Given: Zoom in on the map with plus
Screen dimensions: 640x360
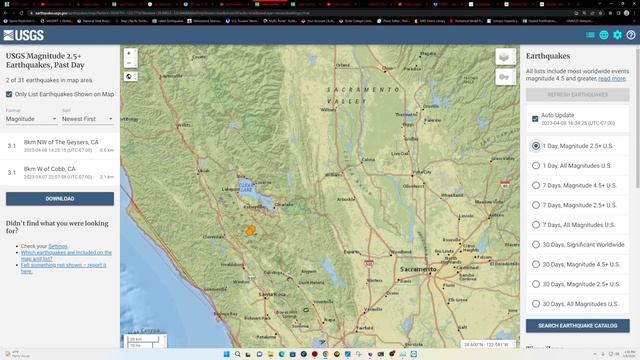Looking at the screenshot, I should pos(129,53).
